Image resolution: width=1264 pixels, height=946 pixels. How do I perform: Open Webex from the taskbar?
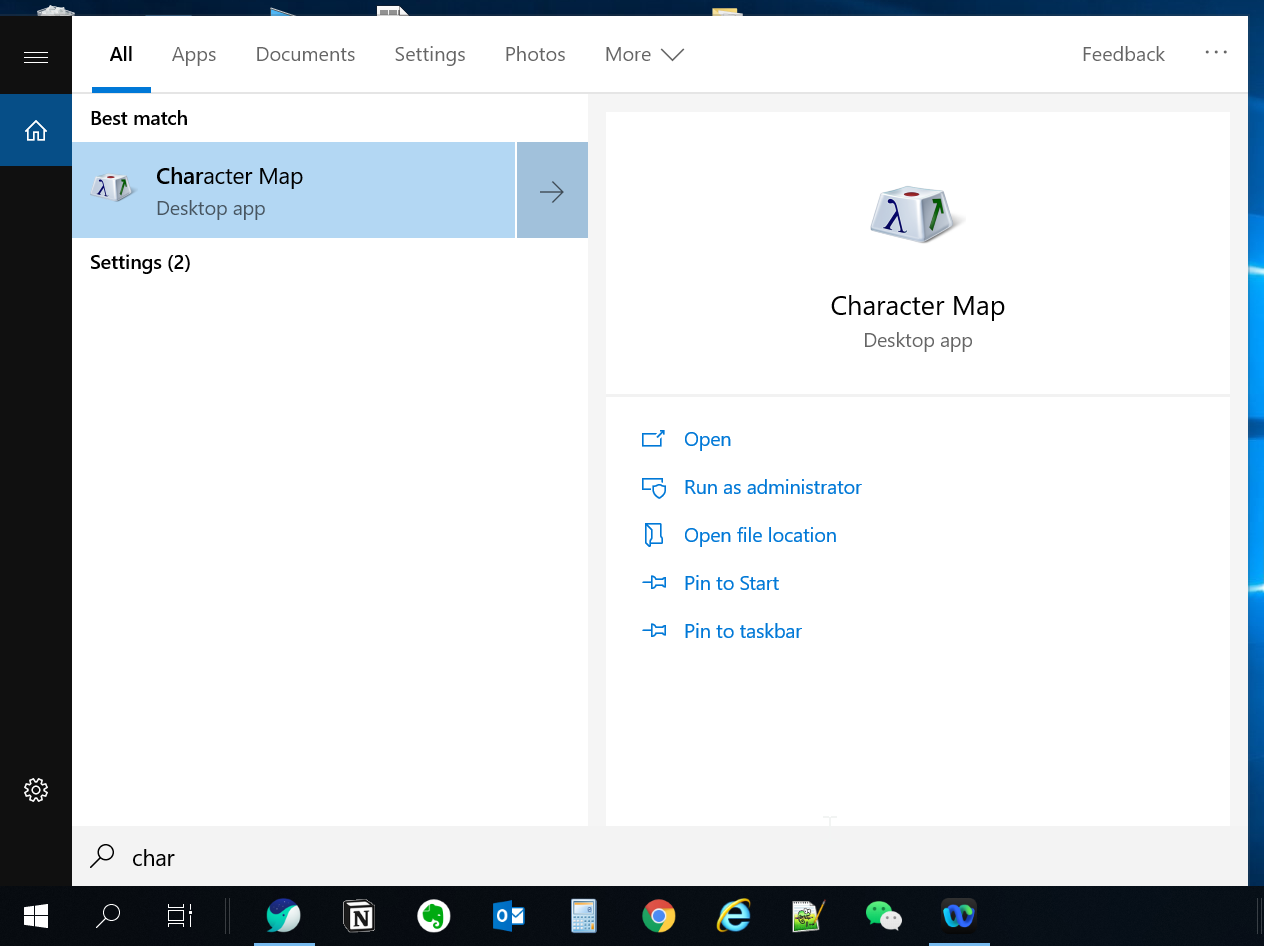click(x=959, y=916)
